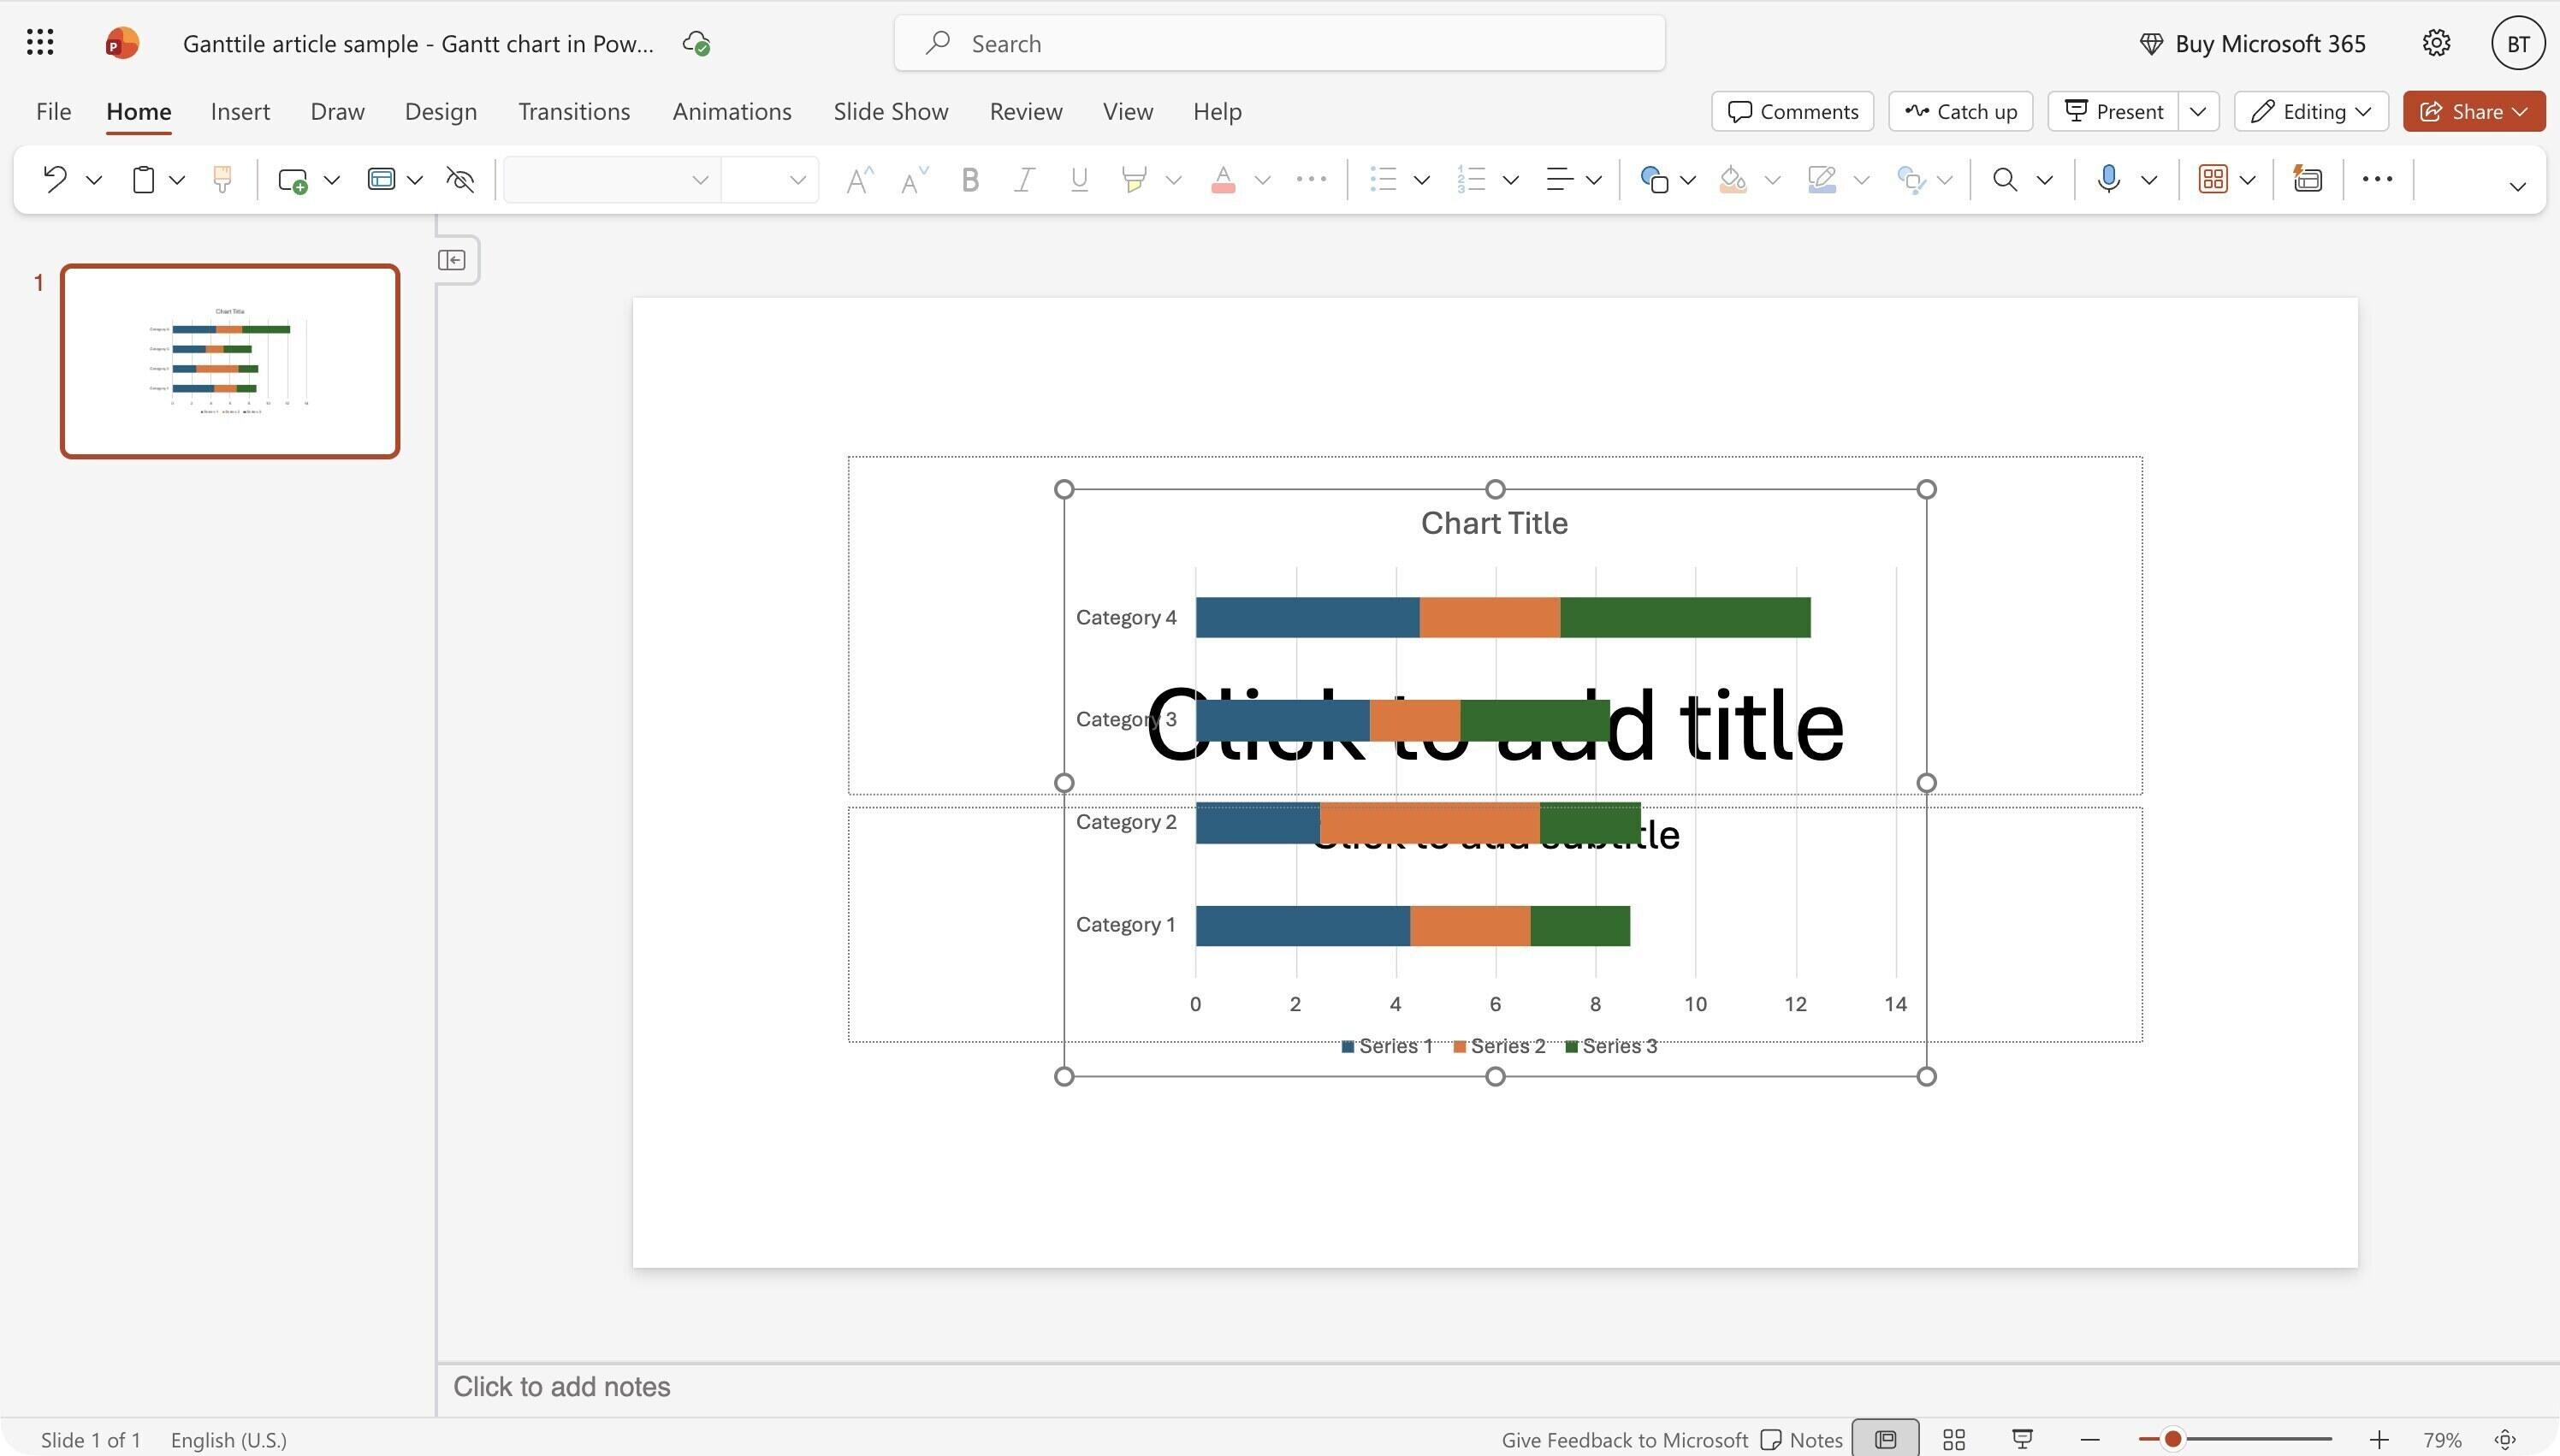Viewport: 2560px width, 1456px height.
Task: Apply the font color swatch
Action: [1222, 180]
